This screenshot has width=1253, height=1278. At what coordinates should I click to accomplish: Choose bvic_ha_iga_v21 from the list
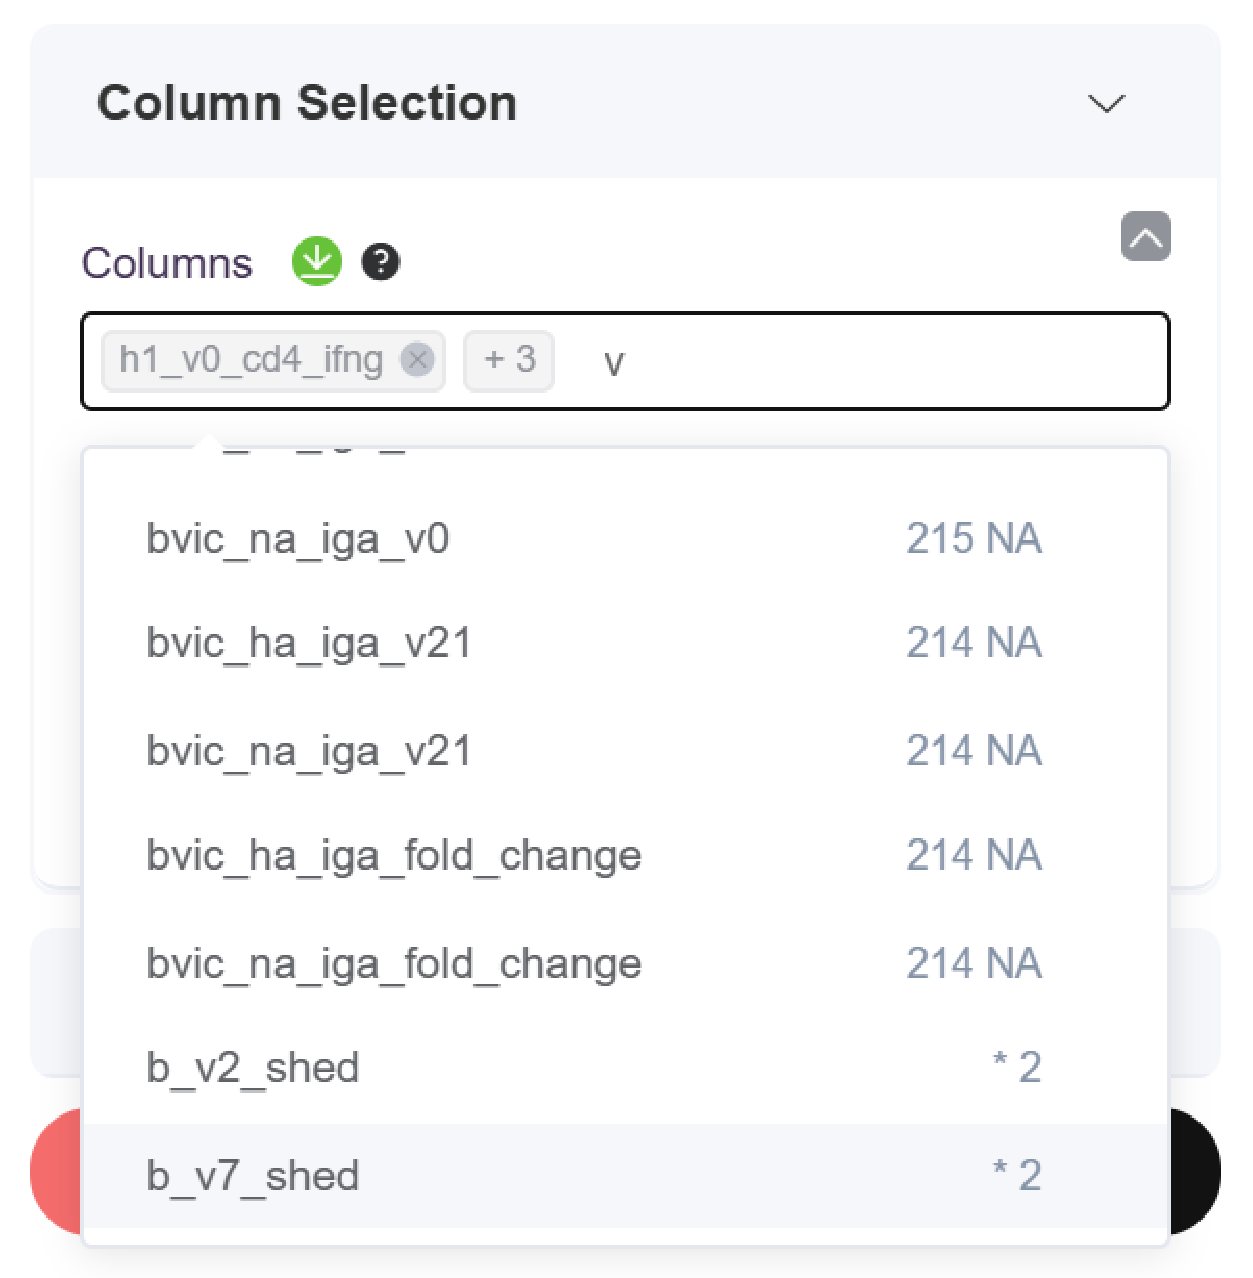click(x=308, y=643)
